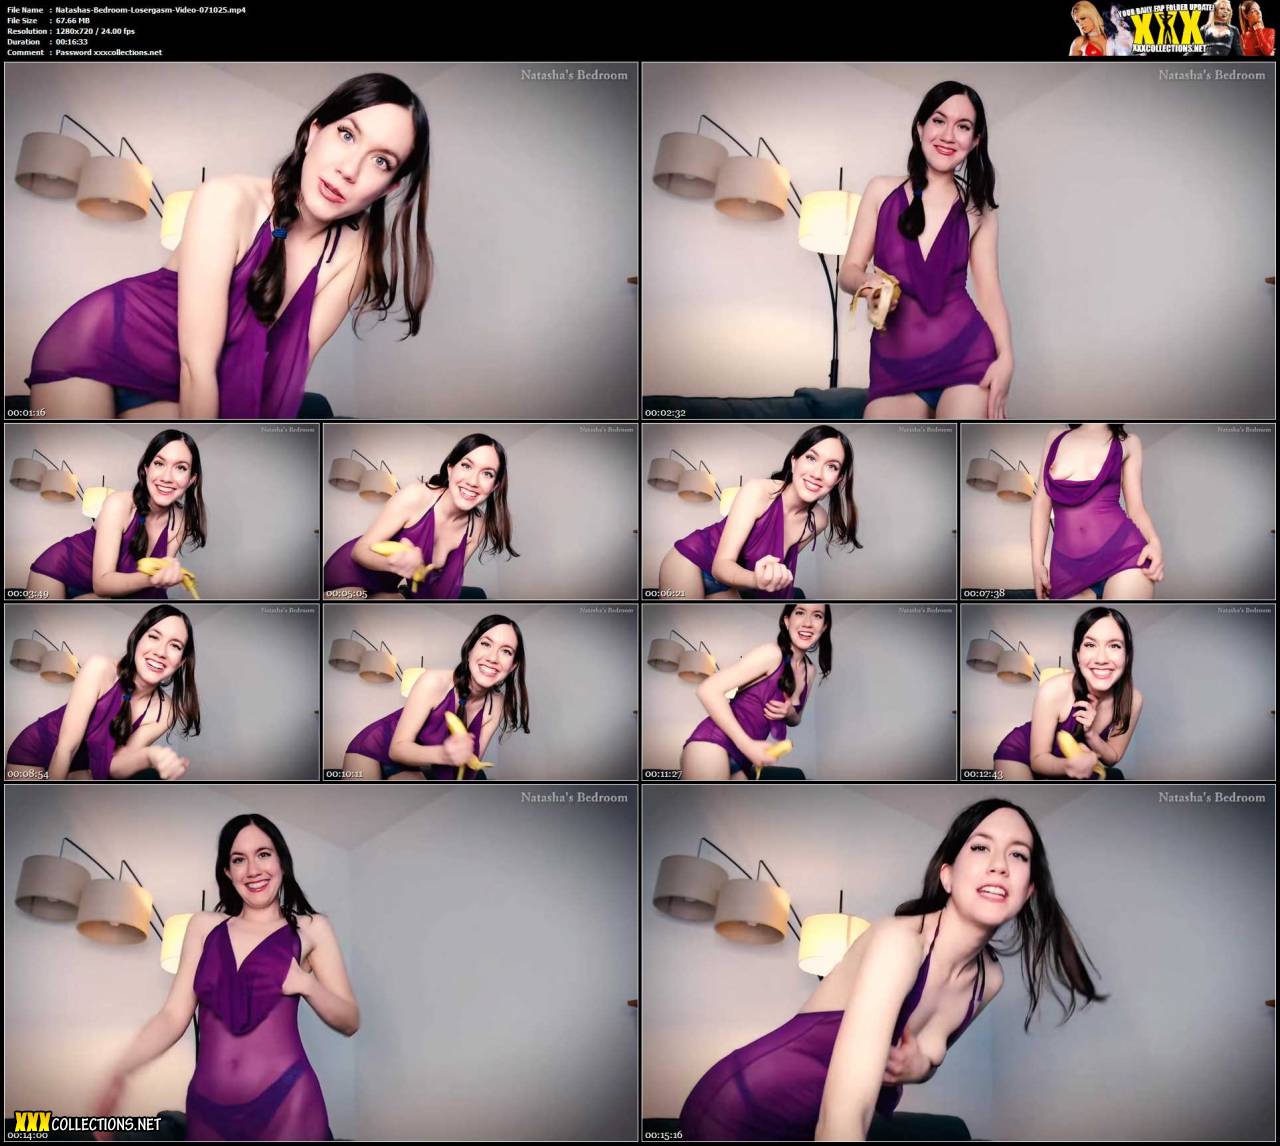The width and height of the screenshot is (1280, 1146).
Task: Open the thumbnail marked 00:07:38
Action: 1117,511
